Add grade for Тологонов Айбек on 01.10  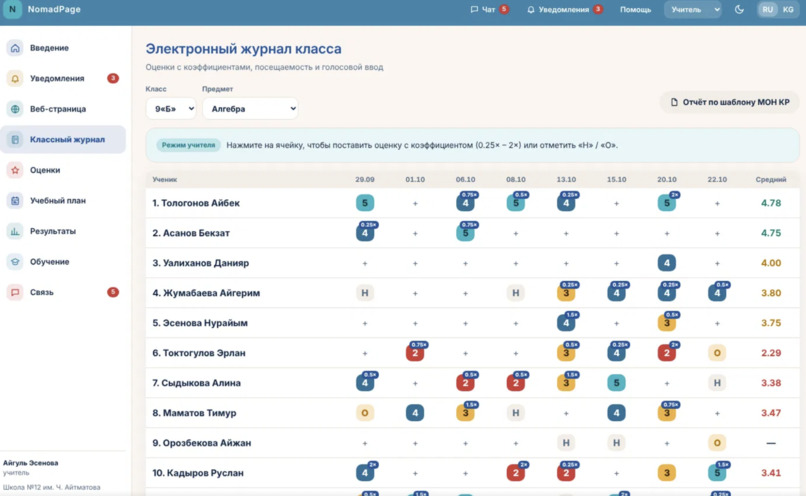coord(415,204)
